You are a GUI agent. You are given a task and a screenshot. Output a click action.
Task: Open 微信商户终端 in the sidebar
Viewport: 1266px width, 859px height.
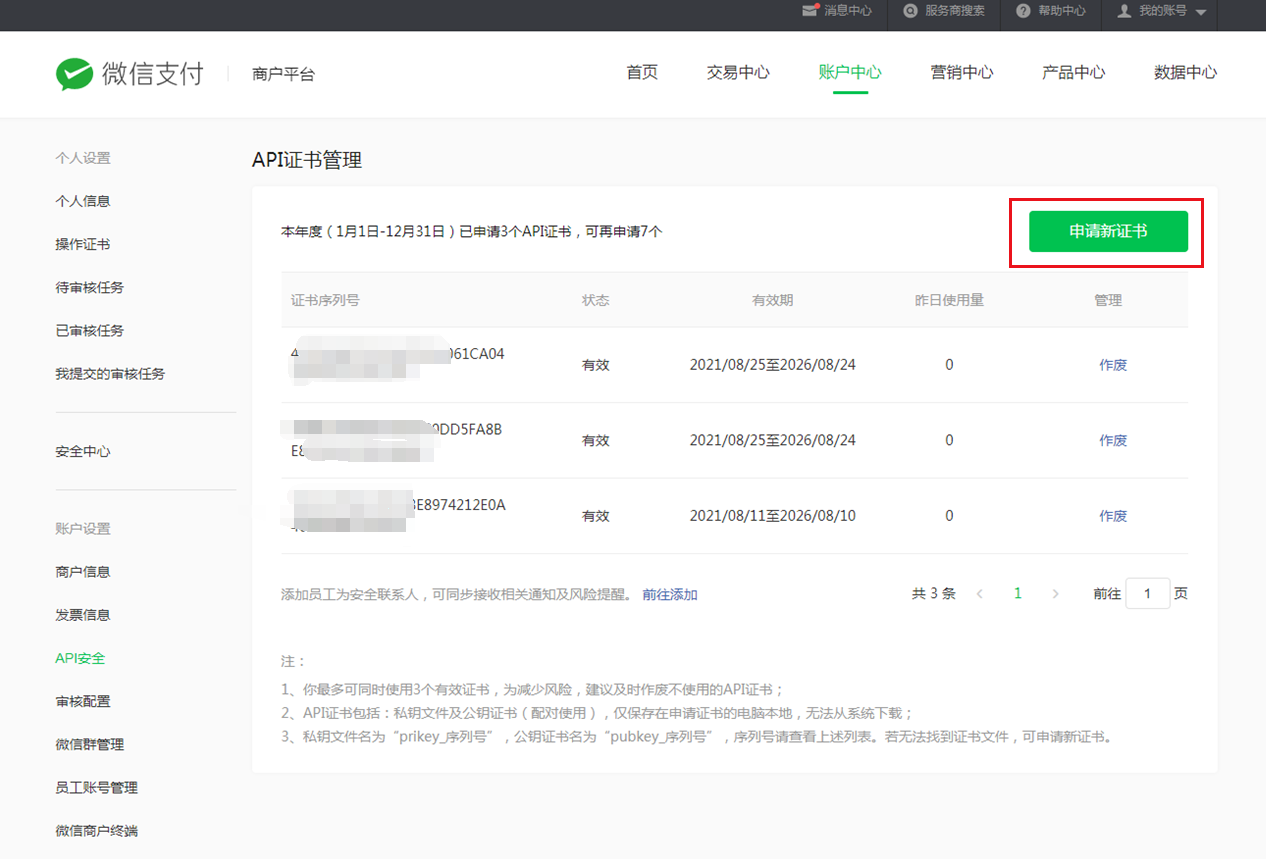pos(97,830)
